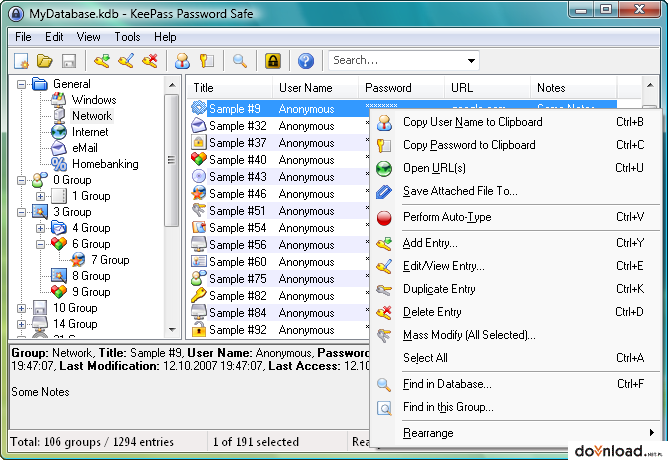
Task: Collapse the 3 Group tree node
Action: (21, 212)
